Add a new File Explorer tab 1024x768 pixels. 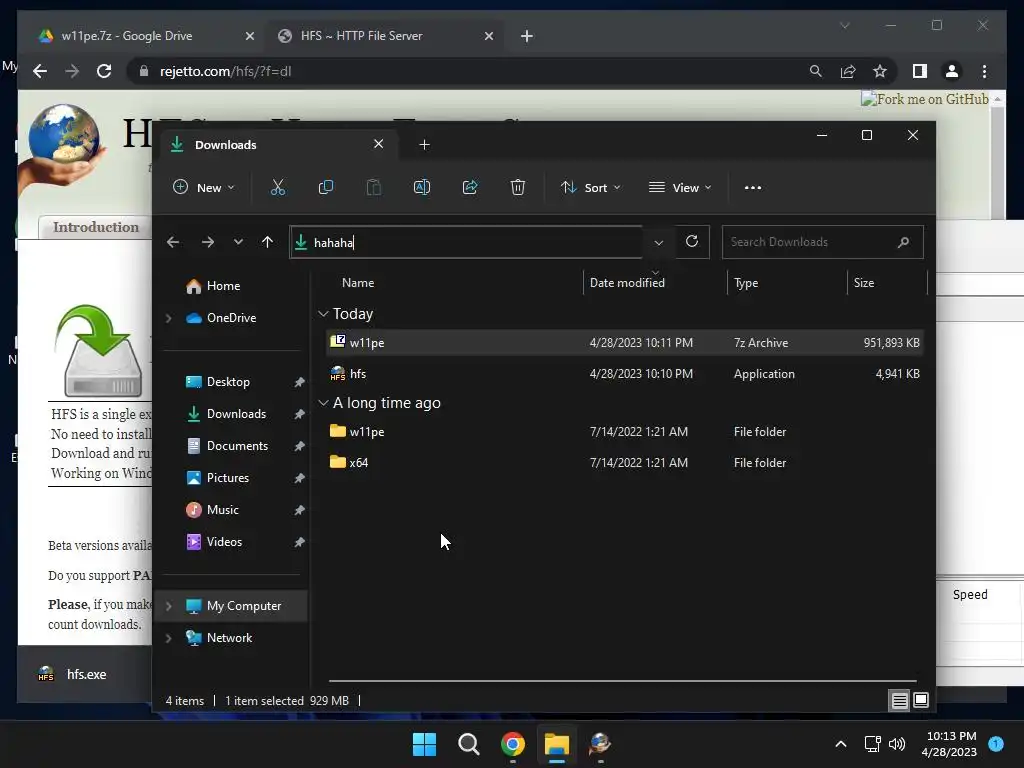click(424, 144)
